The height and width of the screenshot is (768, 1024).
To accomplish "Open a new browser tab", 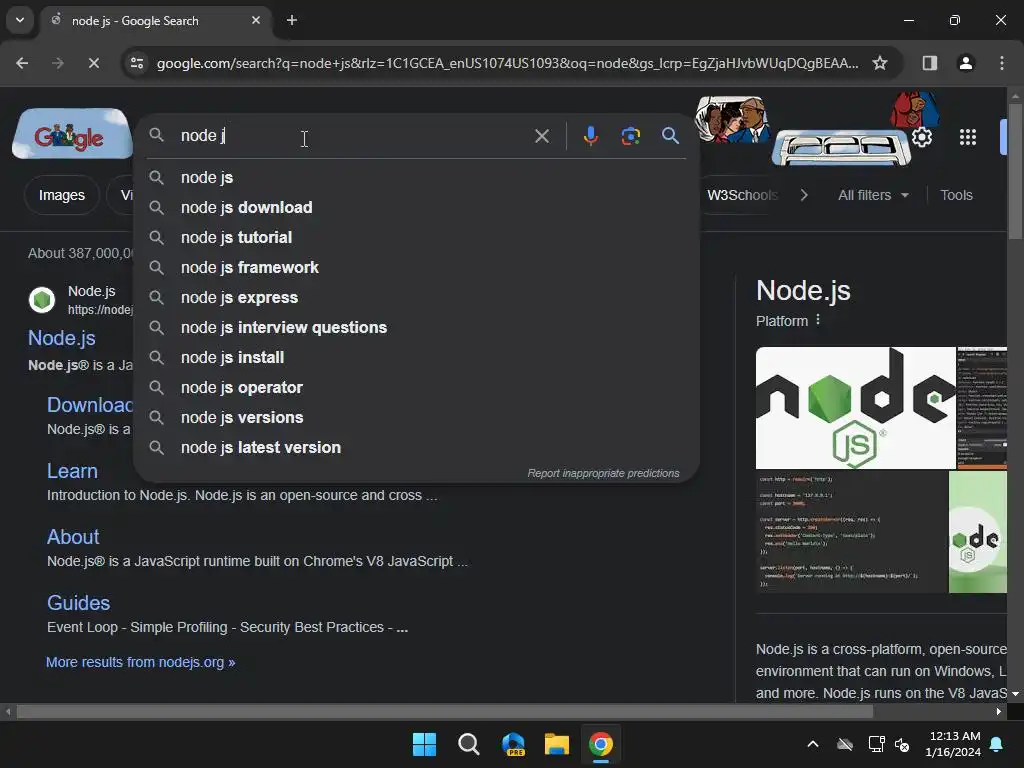I will 292,20.
